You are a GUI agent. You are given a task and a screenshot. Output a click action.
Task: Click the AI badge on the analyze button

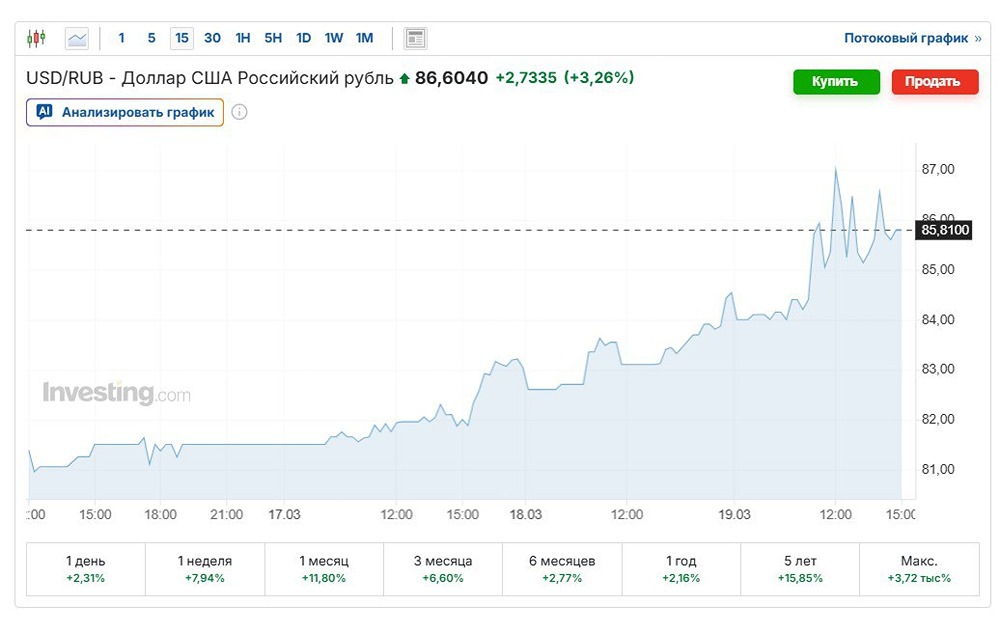click(x=44, y=112)
